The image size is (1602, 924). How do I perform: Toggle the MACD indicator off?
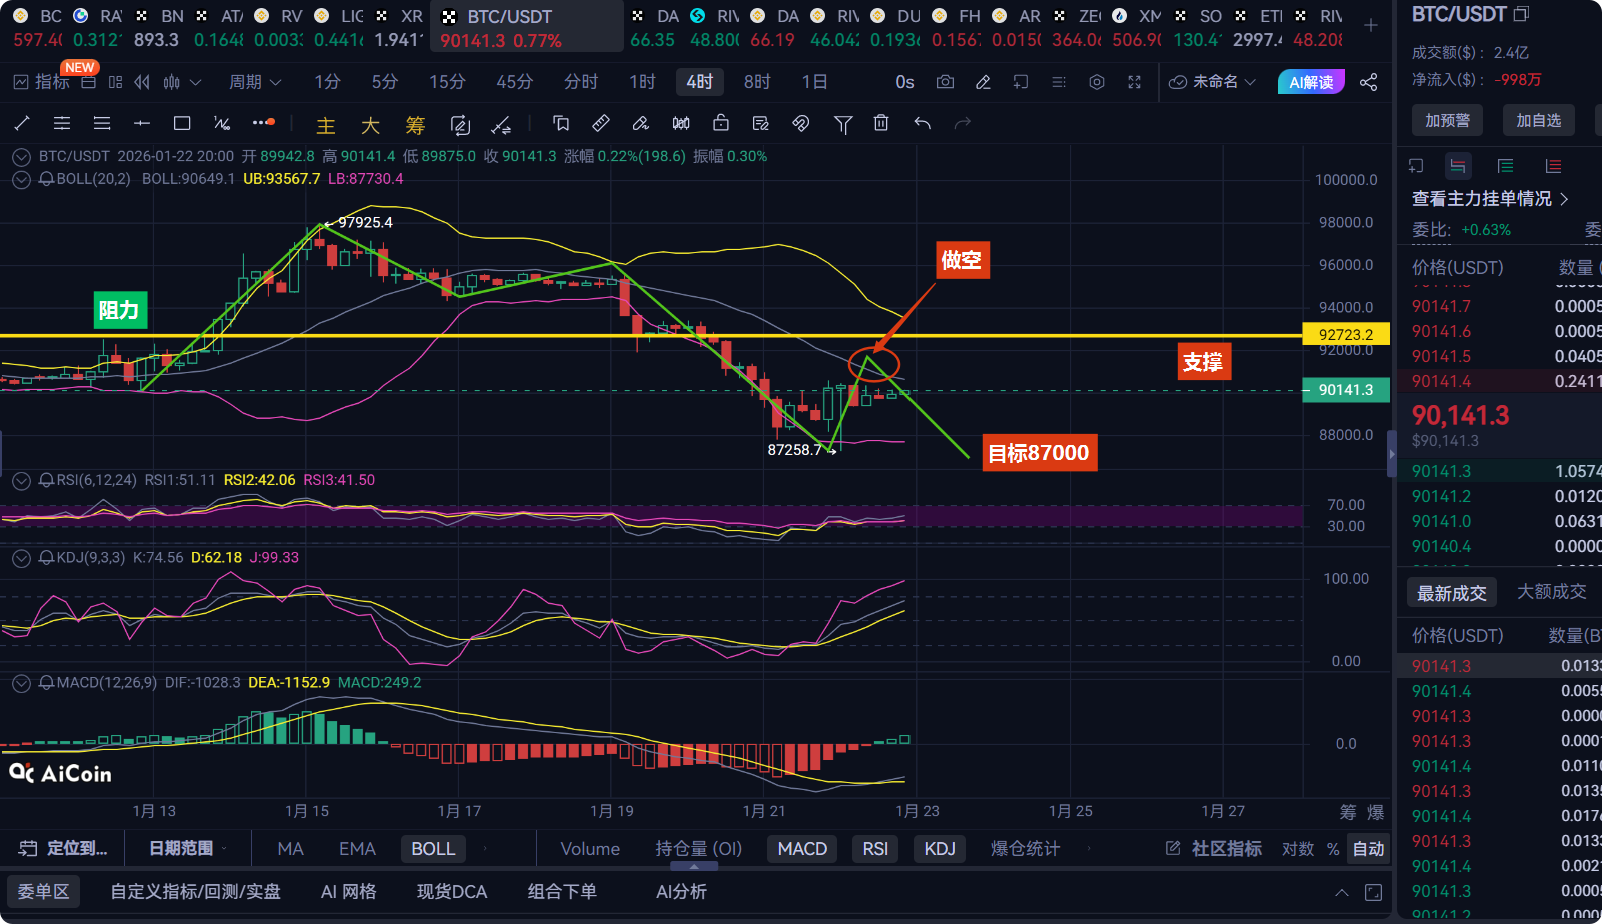(802, 849)
